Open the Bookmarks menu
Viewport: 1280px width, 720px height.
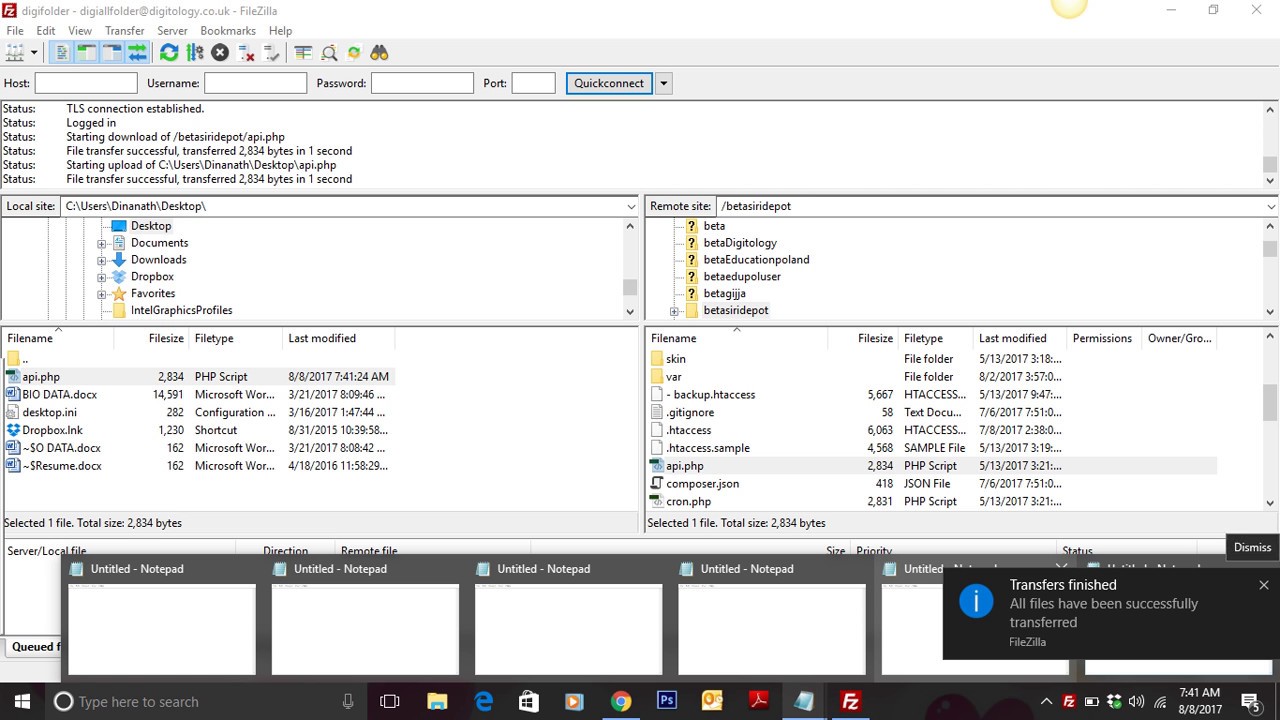coord(228,31)
